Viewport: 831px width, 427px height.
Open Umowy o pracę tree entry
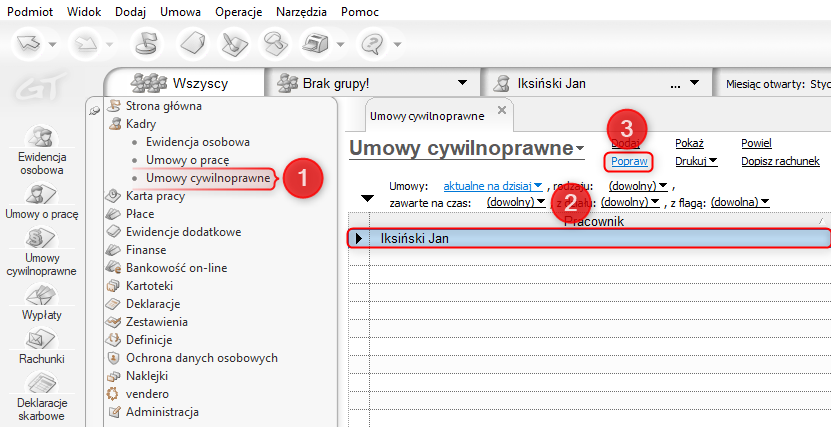(188, 160)
